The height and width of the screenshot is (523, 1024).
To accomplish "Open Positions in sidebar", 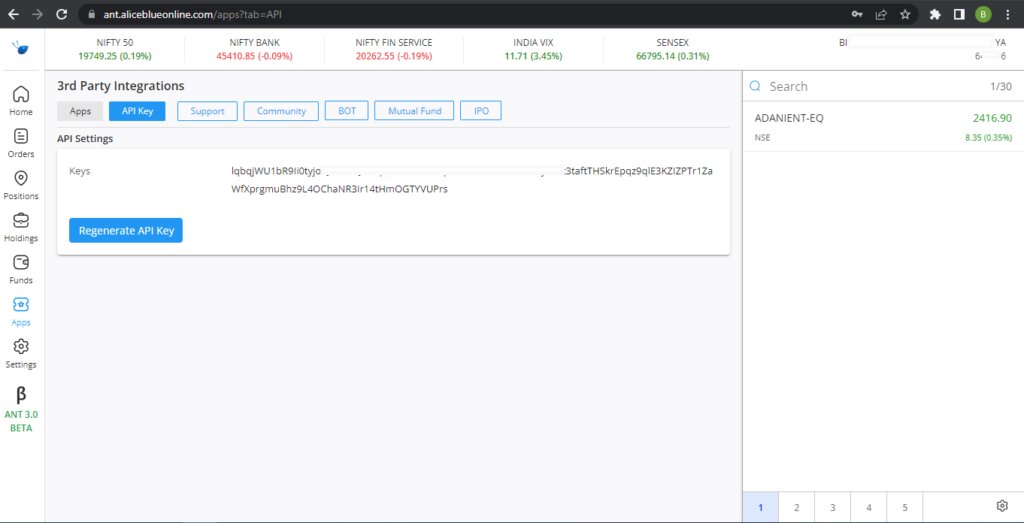I will [x=21, y=185].
